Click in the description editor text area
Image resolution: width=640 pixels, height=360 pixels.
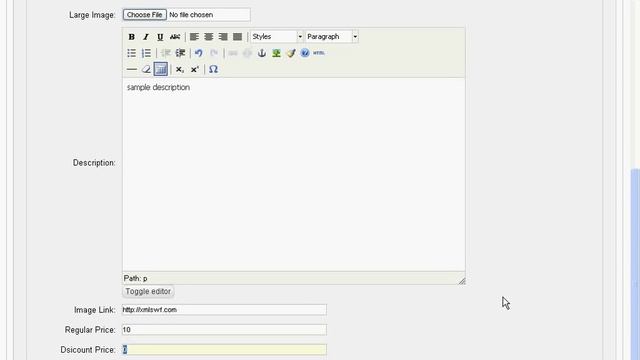point(293,174)
